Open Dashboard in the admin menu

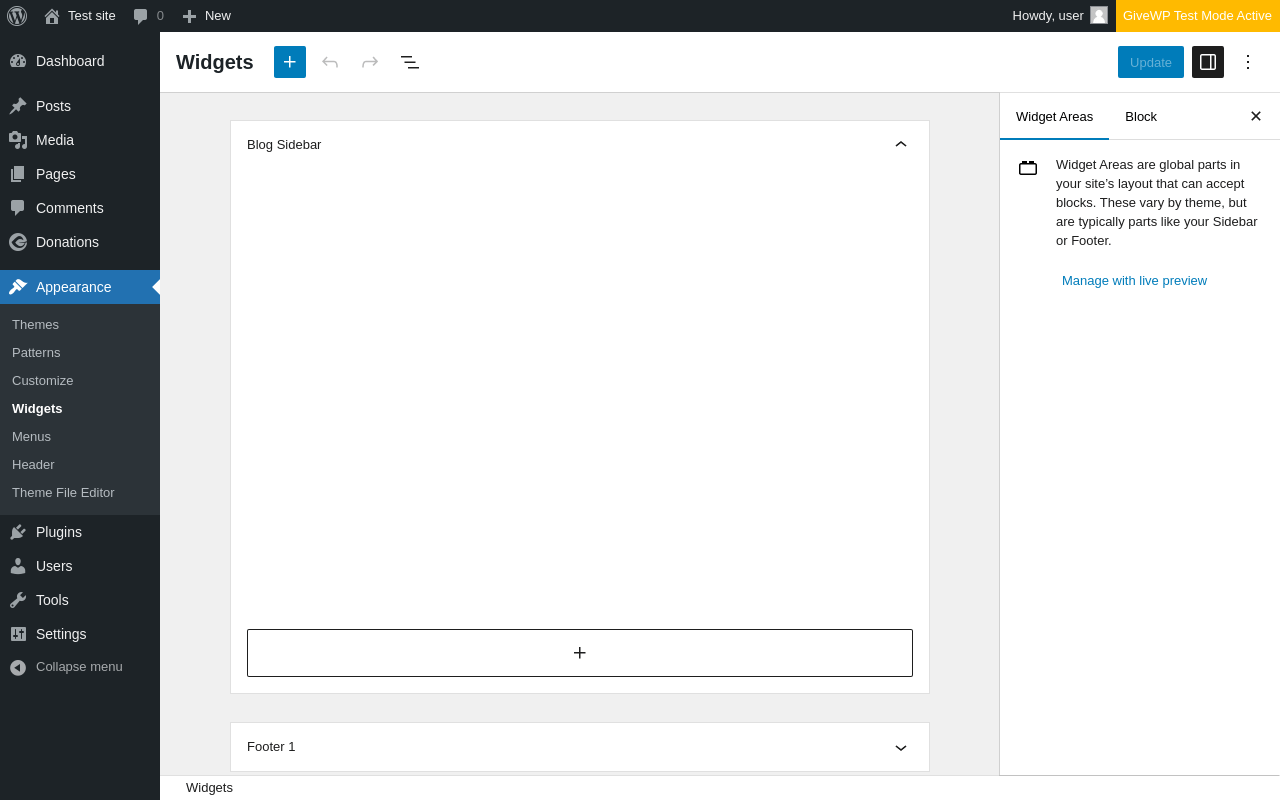(80, 61)
